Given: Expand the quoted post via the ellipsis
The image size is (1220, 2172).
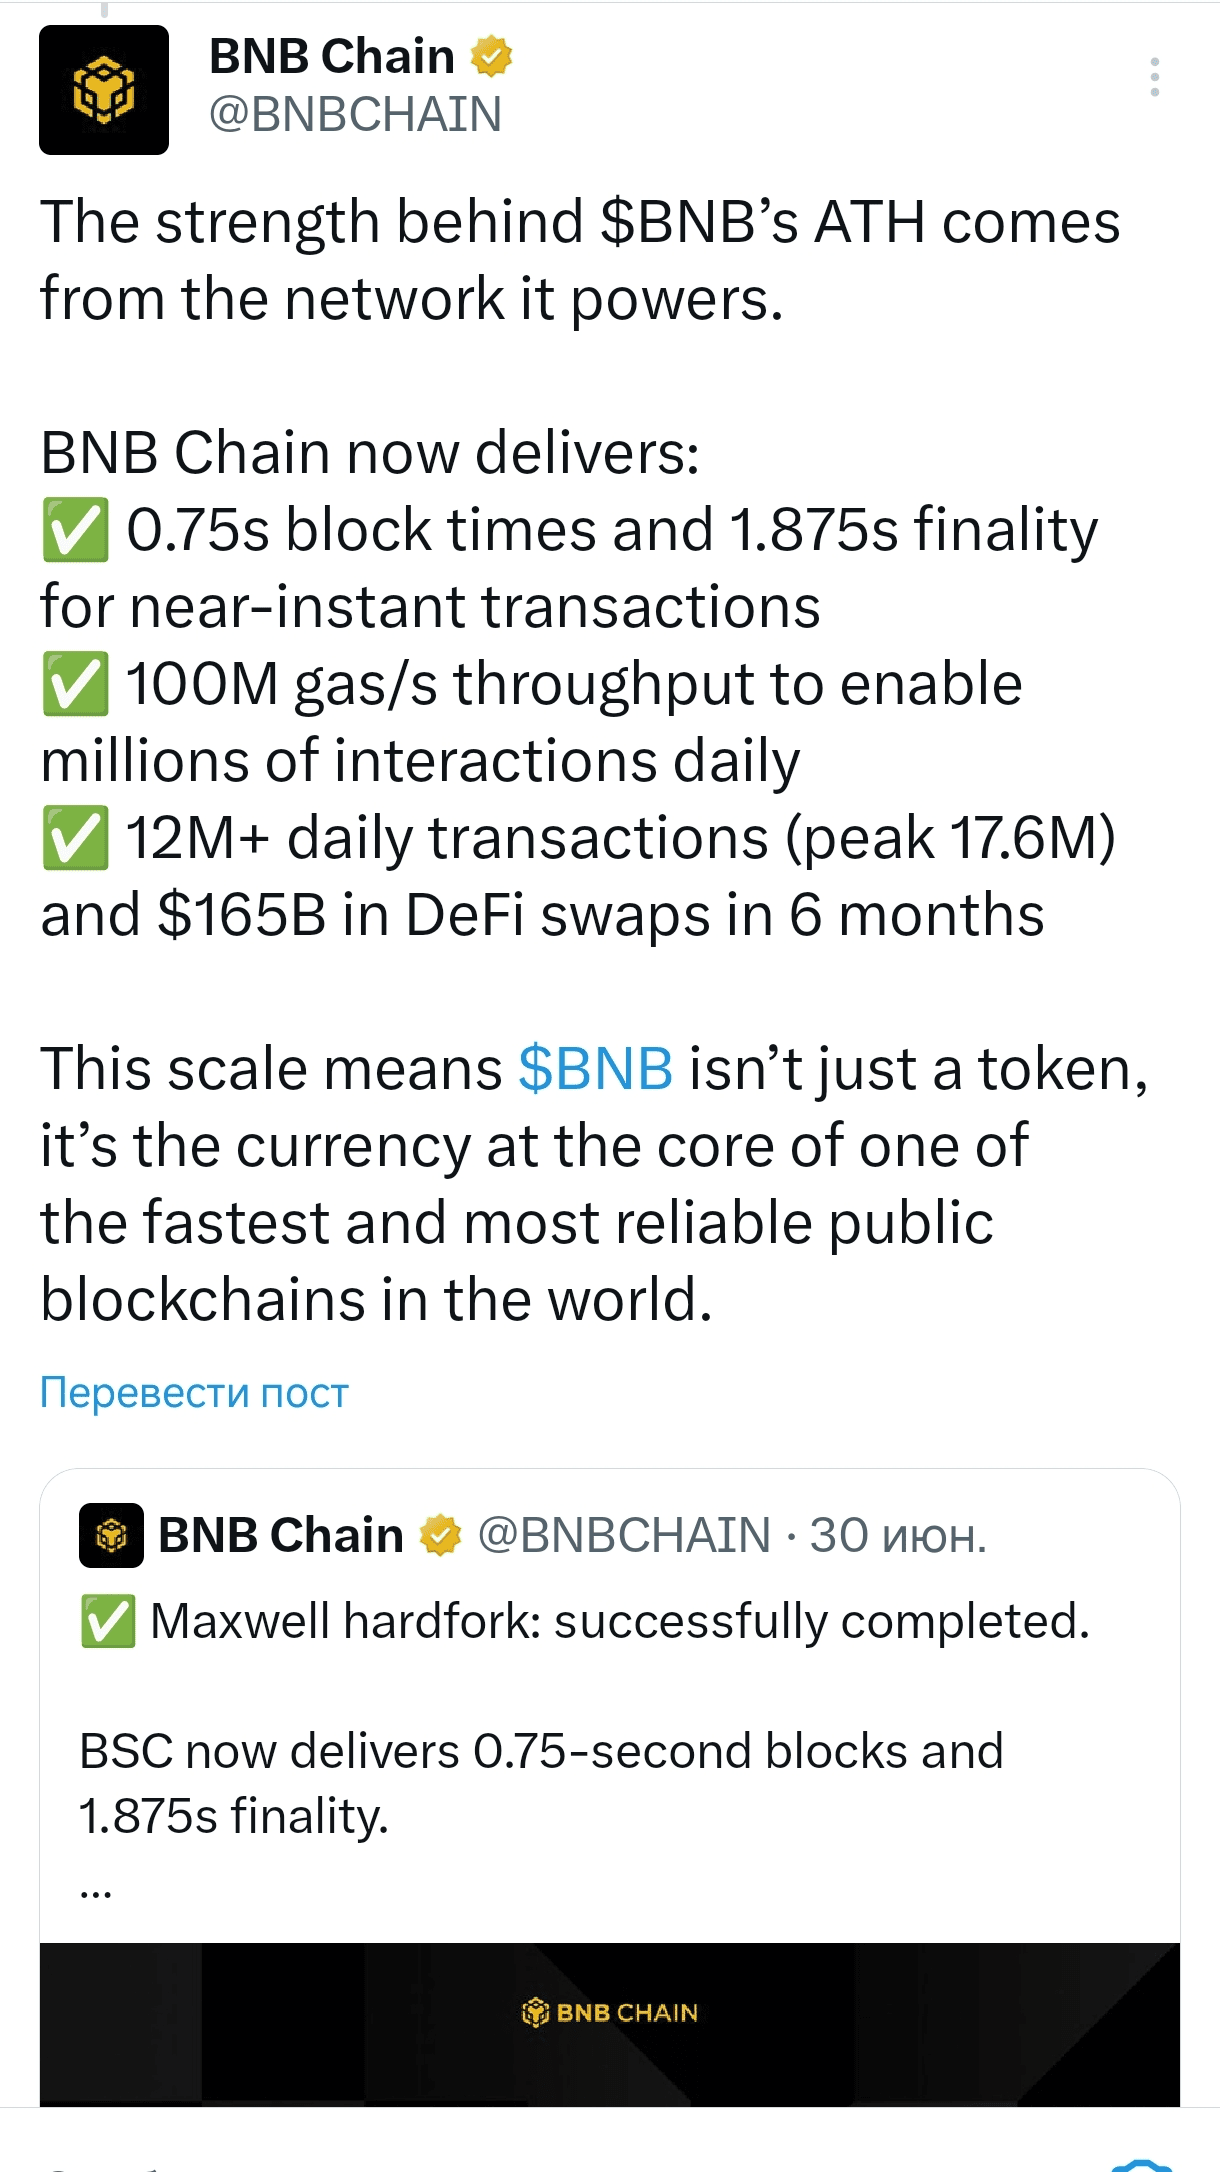Looking at the screenshot, I should (96, 1891).
